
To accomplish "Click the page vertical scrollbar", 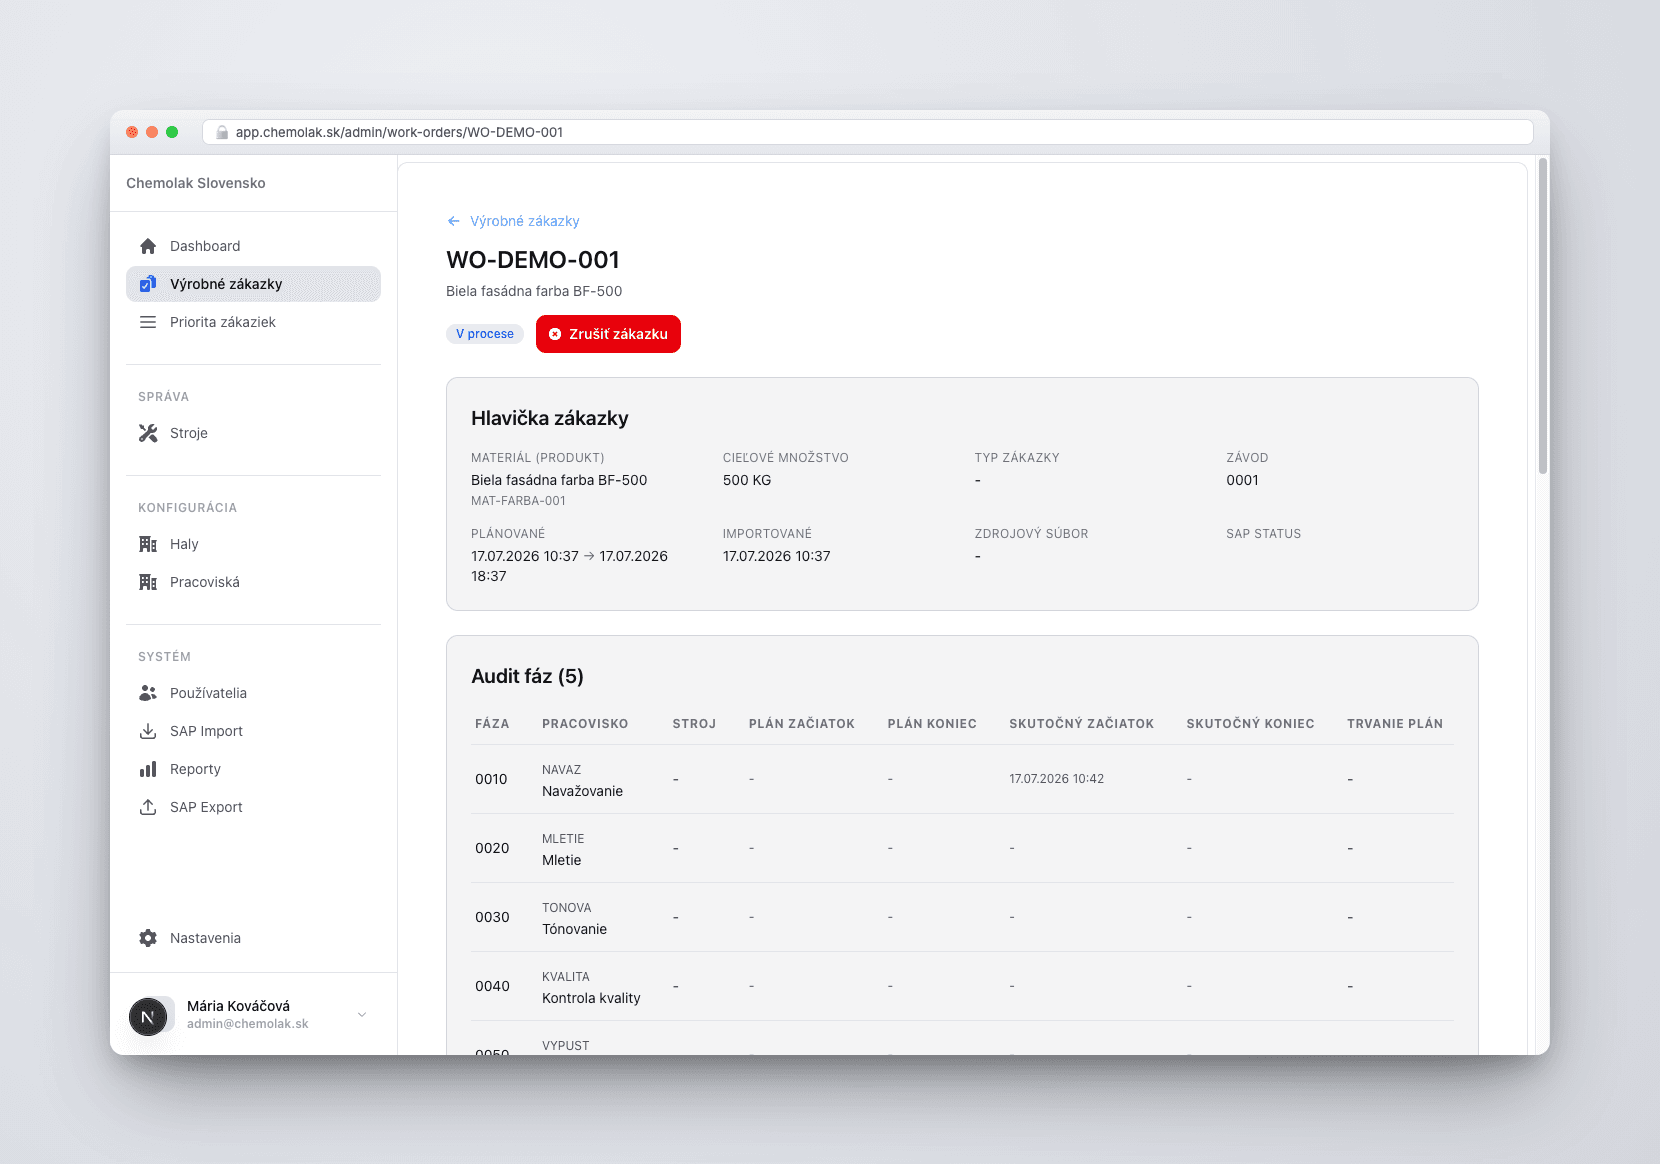I will click(1543, 316).
